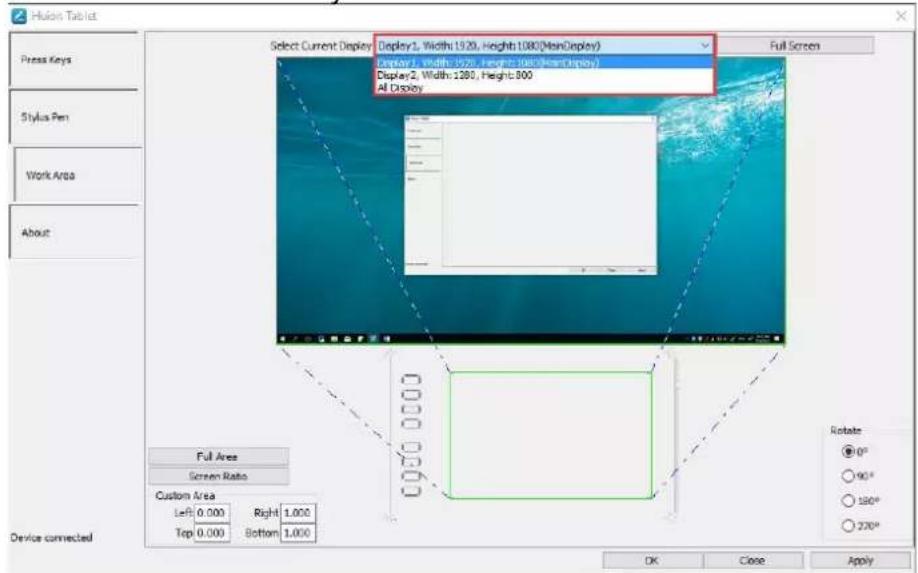The width and height of the screenshot is (918, 573).
Task: Select the Work Area tab
Action: [x=77, y=174]
